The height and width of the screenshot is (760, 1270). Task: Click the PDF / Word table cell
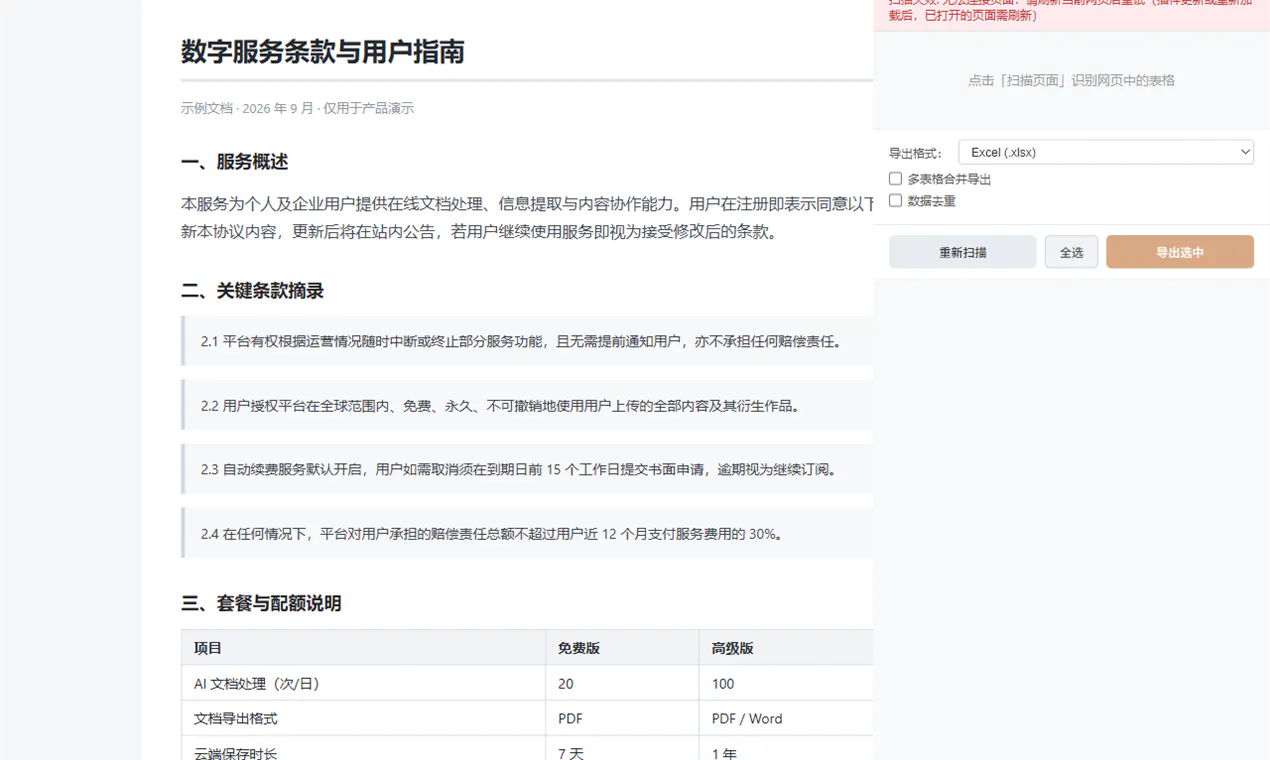point(786,719)
